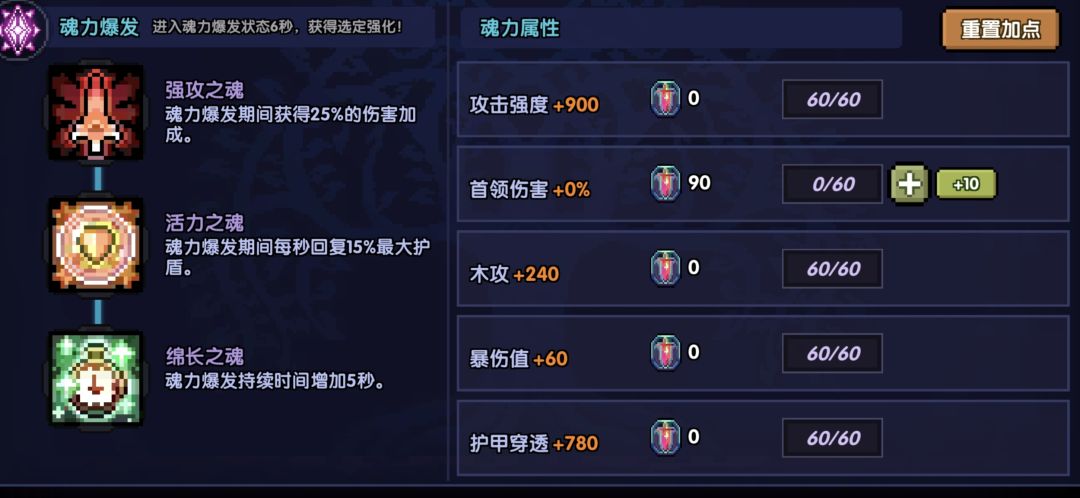Click the 60/60 field in 暴伤值 row
This screenshot has height=498, width=1080.
click(x=832, y=354)
